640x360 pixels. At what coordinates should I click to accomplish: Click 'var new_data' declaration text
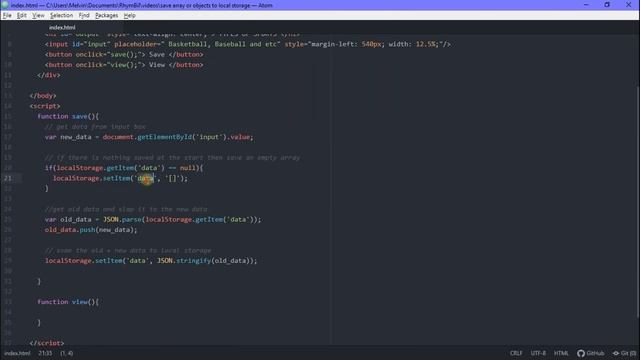pyautogui.click(x=68, y=137)
